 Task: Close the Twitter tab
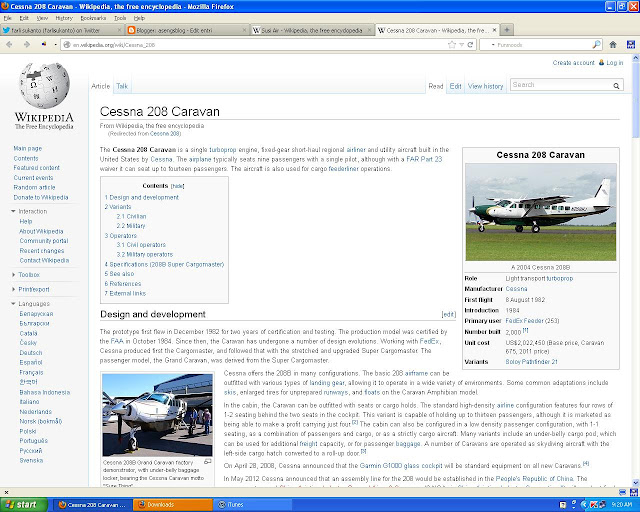click(120, 30)
